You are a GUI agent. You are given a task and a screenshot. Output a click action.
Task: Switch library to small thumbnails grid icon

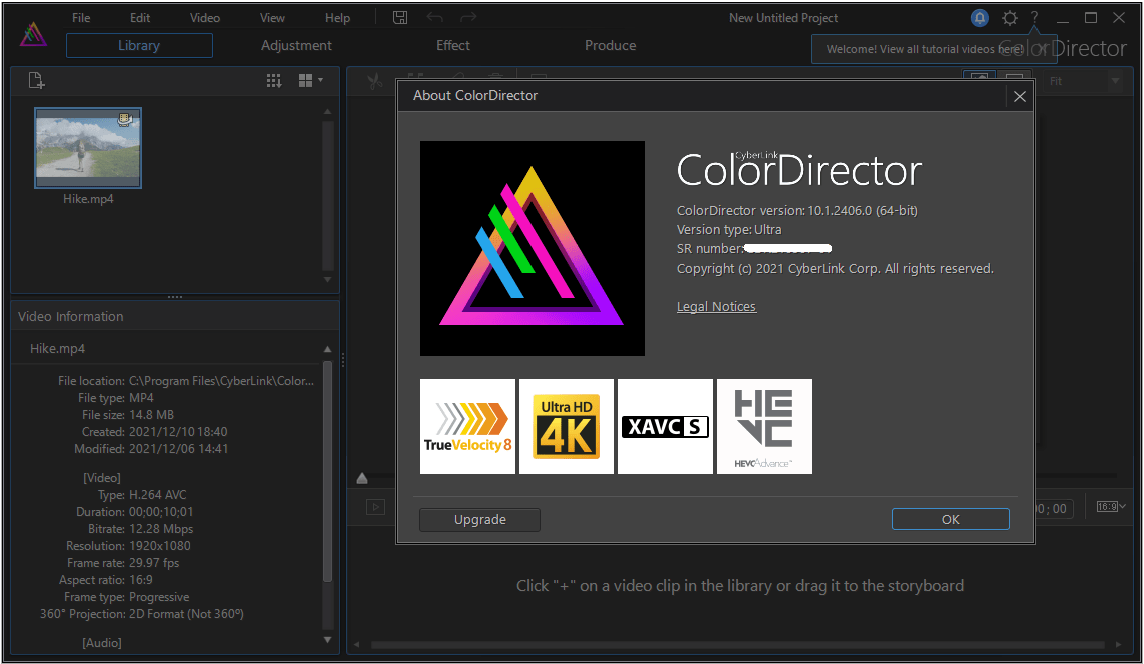[x=274, y=80]
